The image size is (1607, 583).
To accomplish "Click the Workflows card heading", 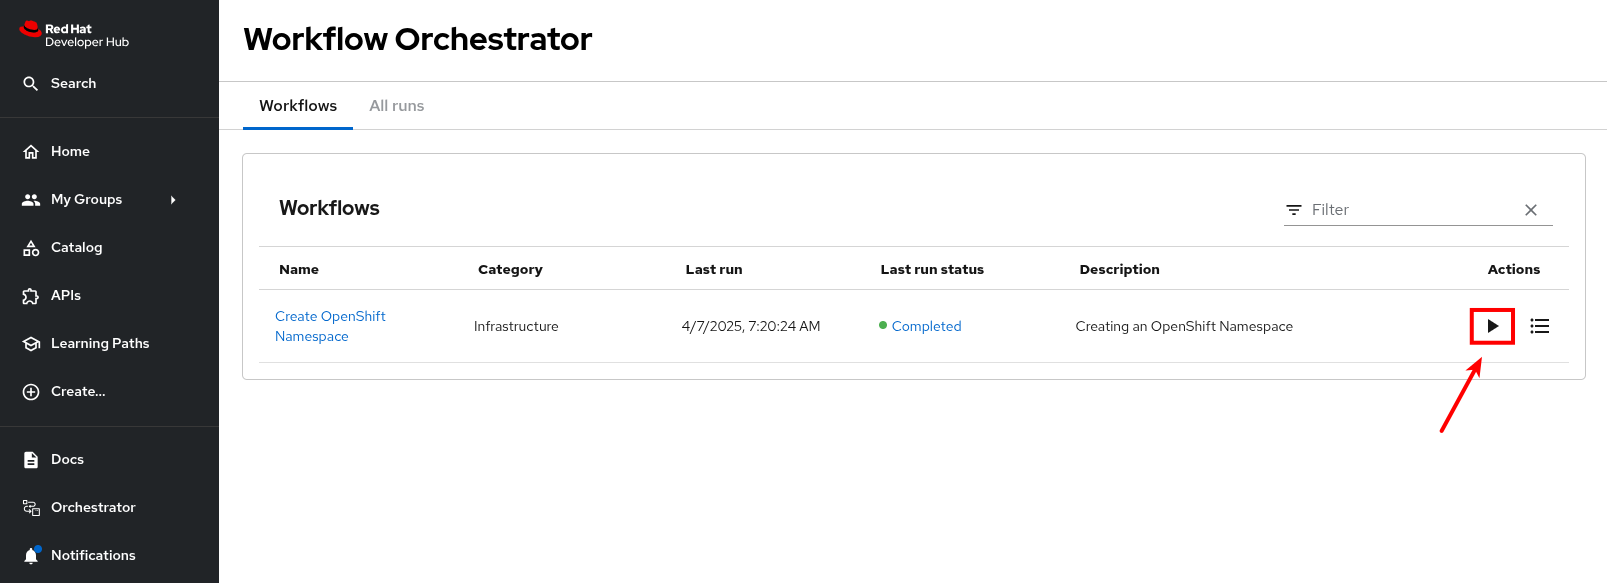I will (x=329, y=208).
